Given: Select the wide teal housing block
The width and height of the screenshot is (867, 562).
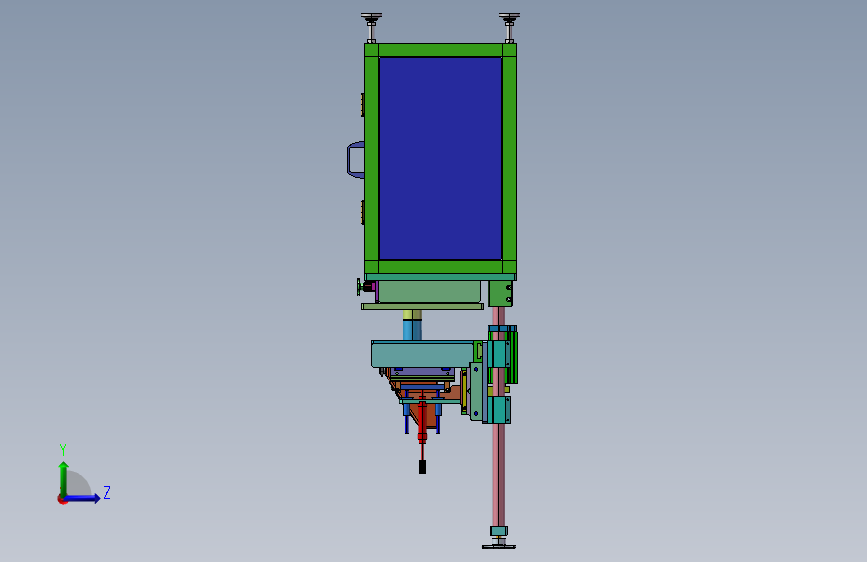Looking at the screenshot, I should tap(423, 355).
